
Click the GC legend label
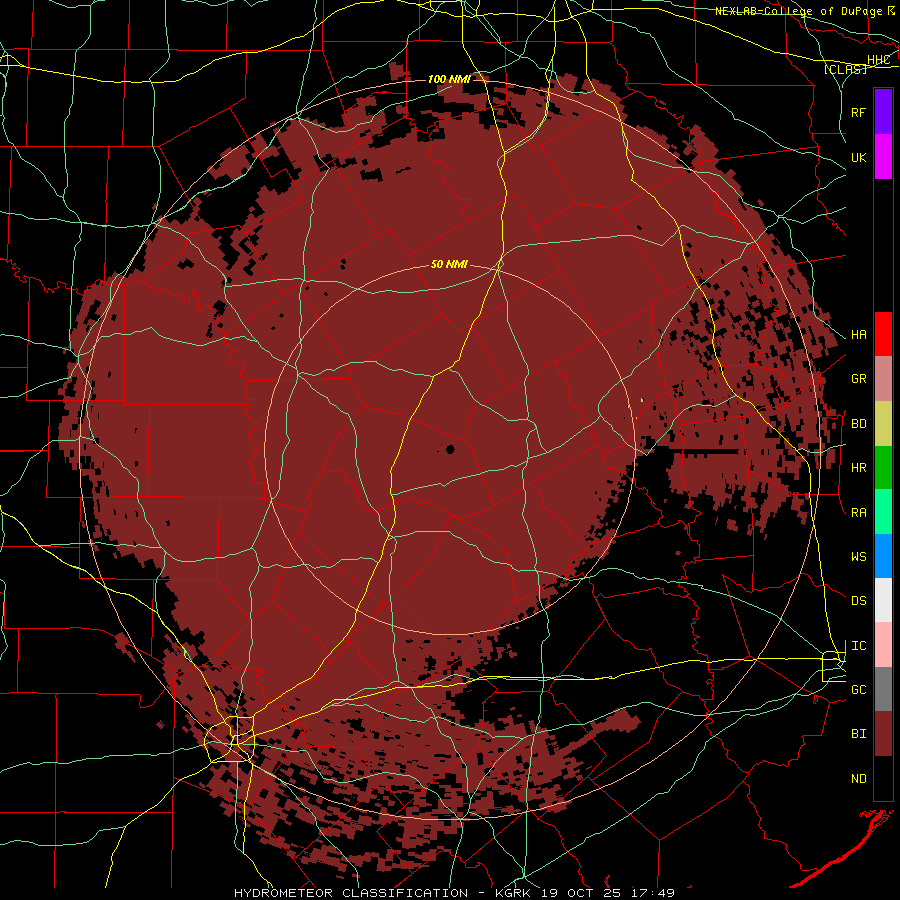click(859, 690)
